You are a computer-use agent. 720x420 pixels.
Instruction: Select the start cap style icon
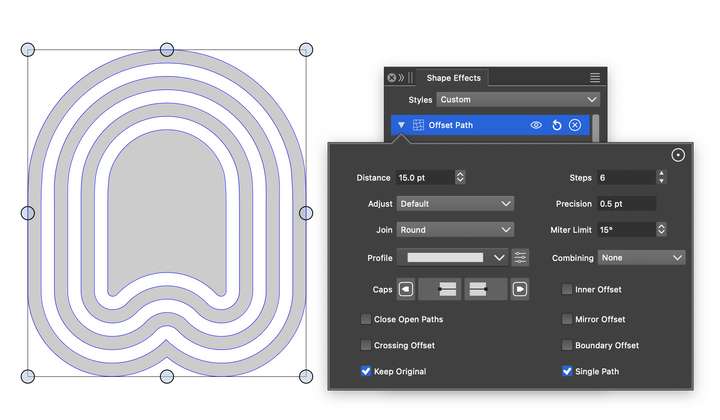[406, 289]
